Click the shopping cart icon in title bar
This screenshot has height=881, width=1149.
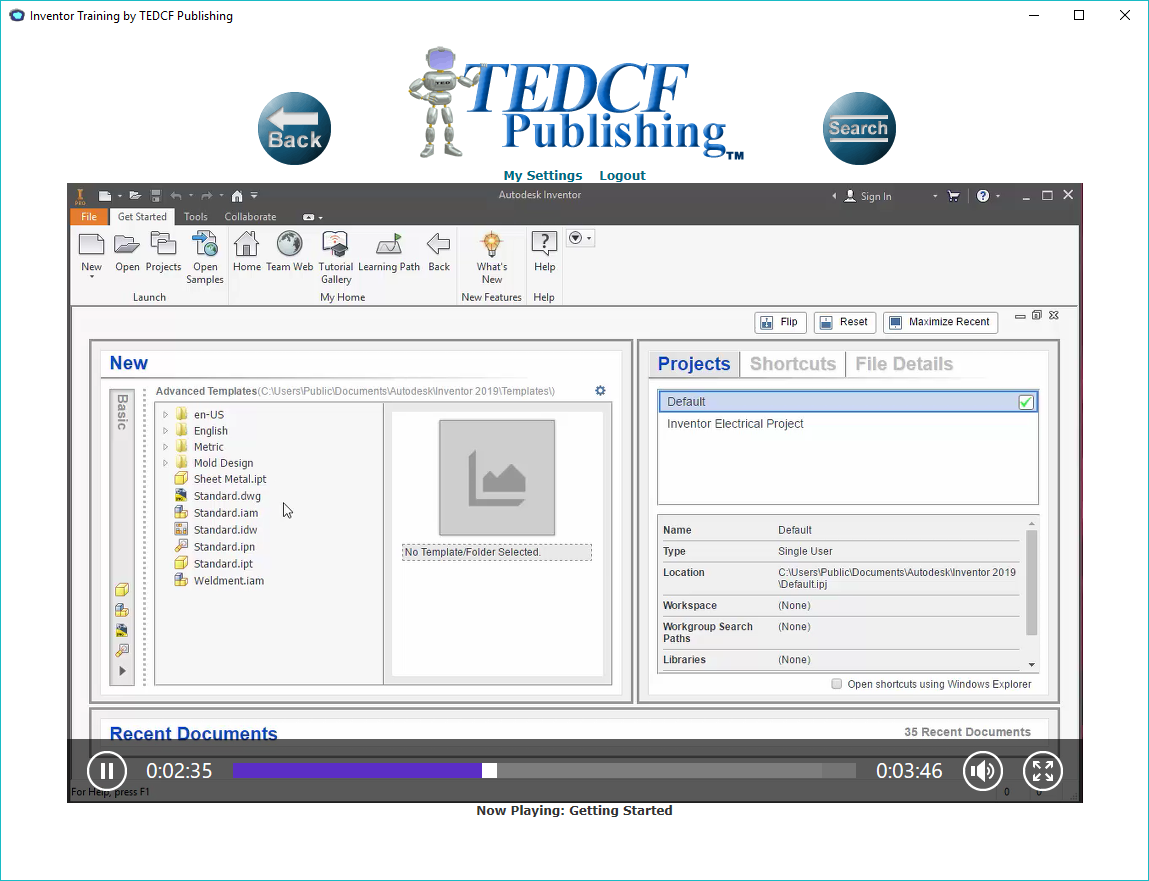(x=953, y=196)
